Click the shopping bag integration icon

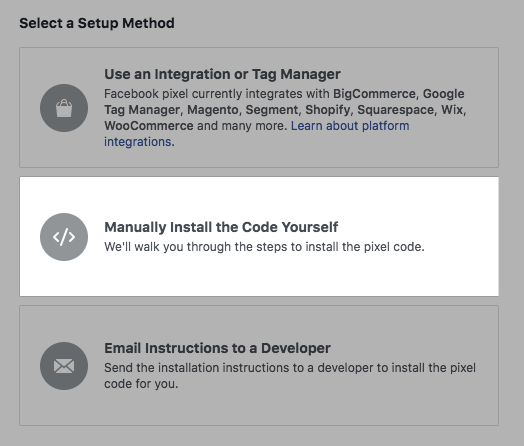point(64,108)
